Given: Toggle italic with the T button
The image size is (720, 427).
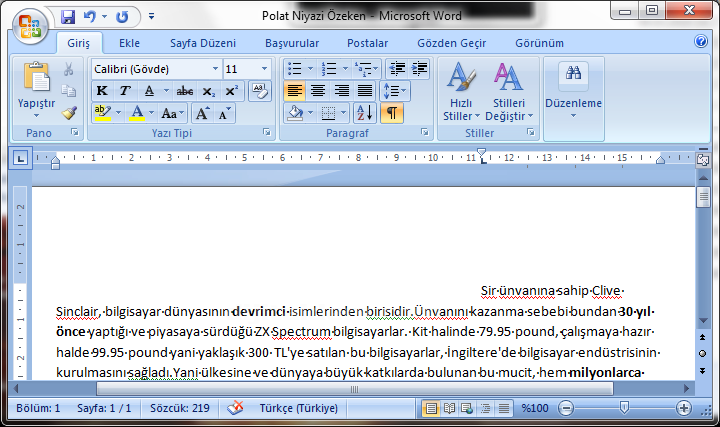Looking at the screenshot, I should point(125,91).
